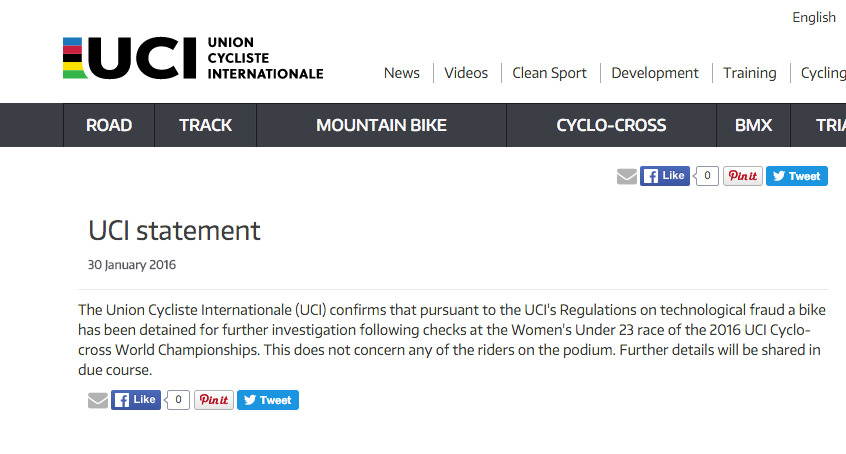Open the Training link
The image size is (846, 454).
coord(750,73)
